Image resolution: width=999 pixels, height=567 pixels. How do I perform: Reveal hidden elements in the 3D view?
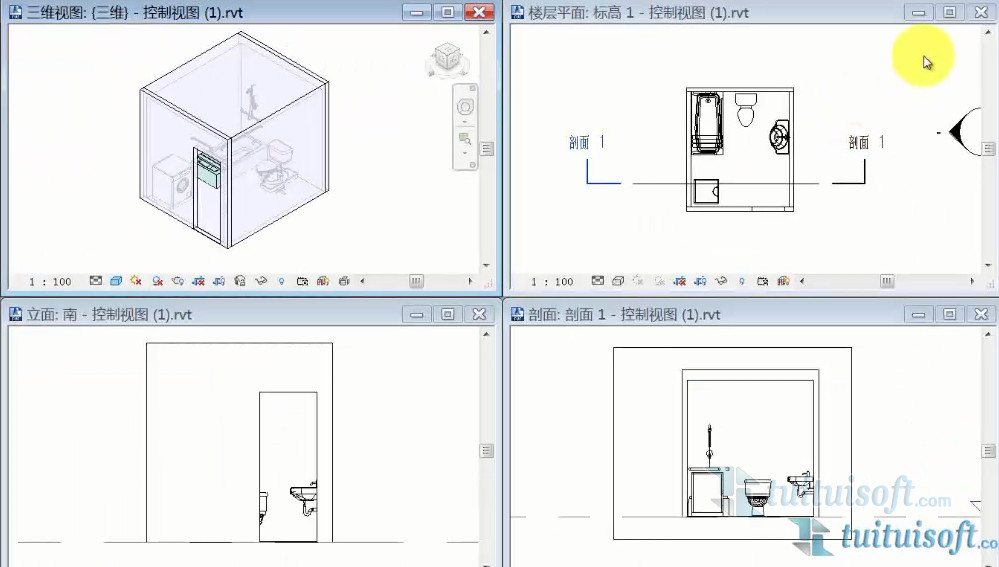(281, 281)
